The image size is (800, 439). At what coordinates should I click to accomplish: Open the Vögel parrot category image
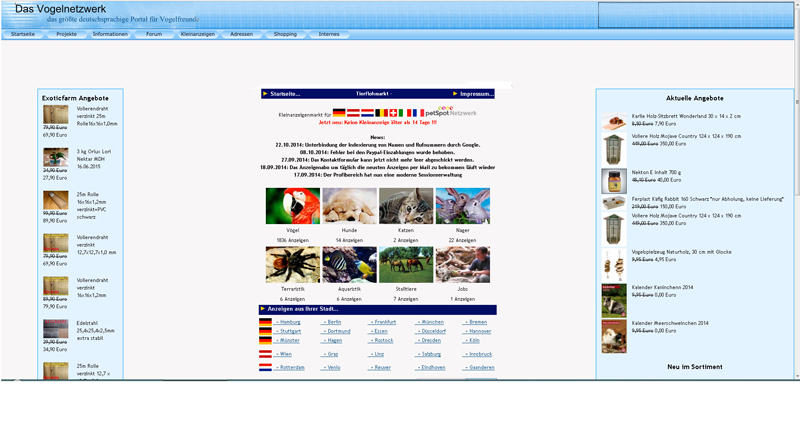click(x=292, y=206)
